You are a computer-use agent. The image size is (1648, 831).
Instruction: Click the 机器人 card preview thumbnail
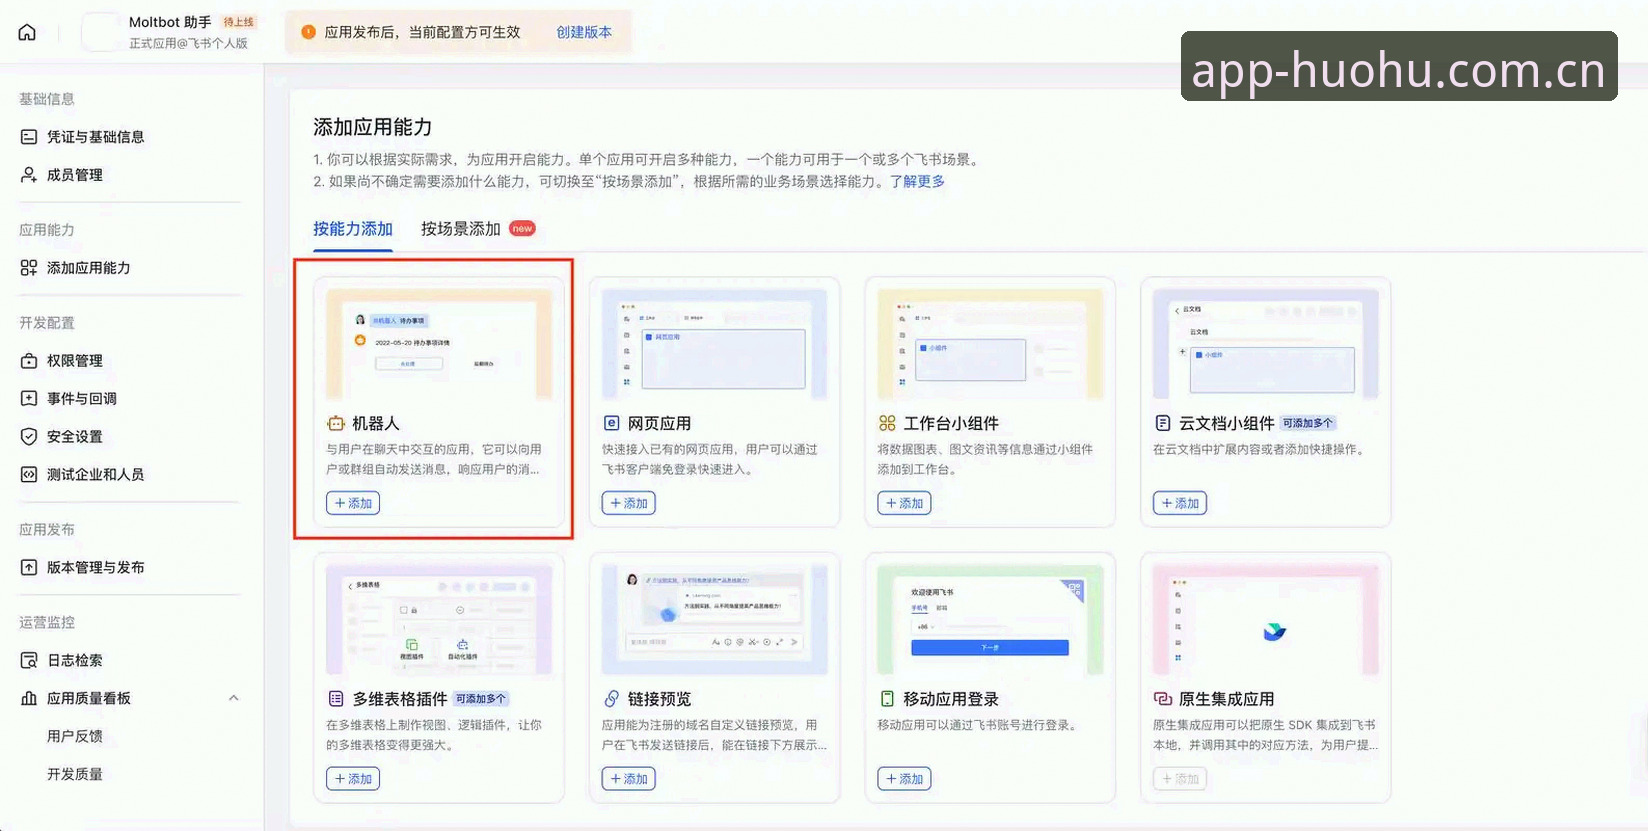click(439, 346)
